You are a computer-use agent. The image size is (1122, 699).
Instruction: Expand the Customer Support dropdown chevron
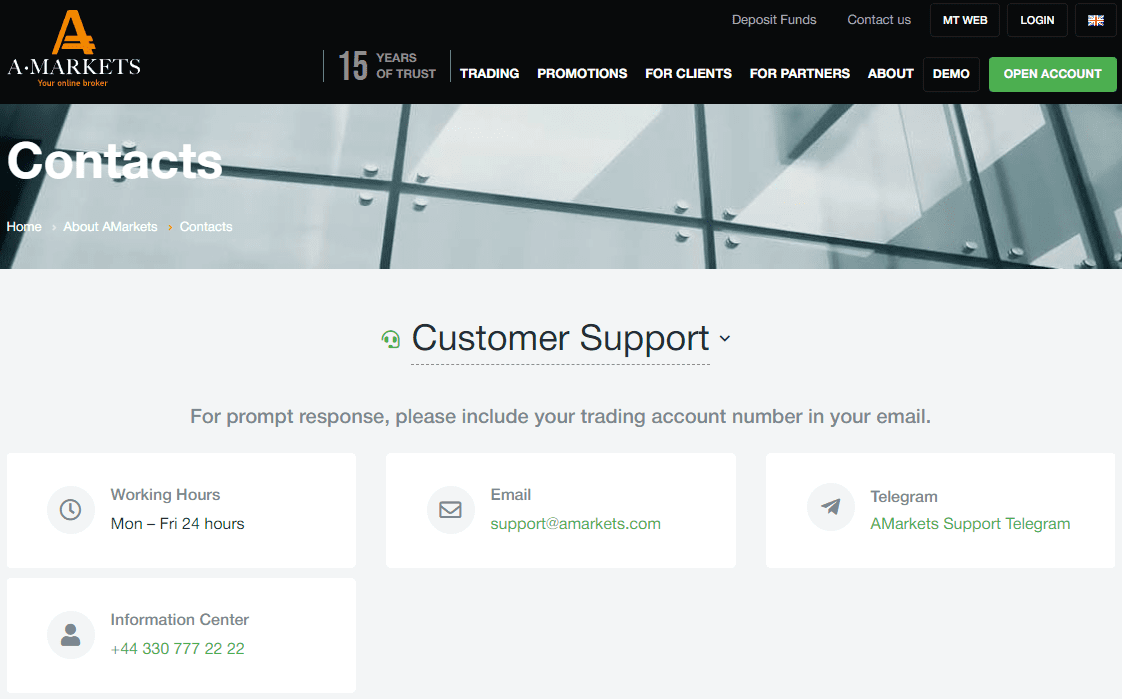tap(725, 339)
